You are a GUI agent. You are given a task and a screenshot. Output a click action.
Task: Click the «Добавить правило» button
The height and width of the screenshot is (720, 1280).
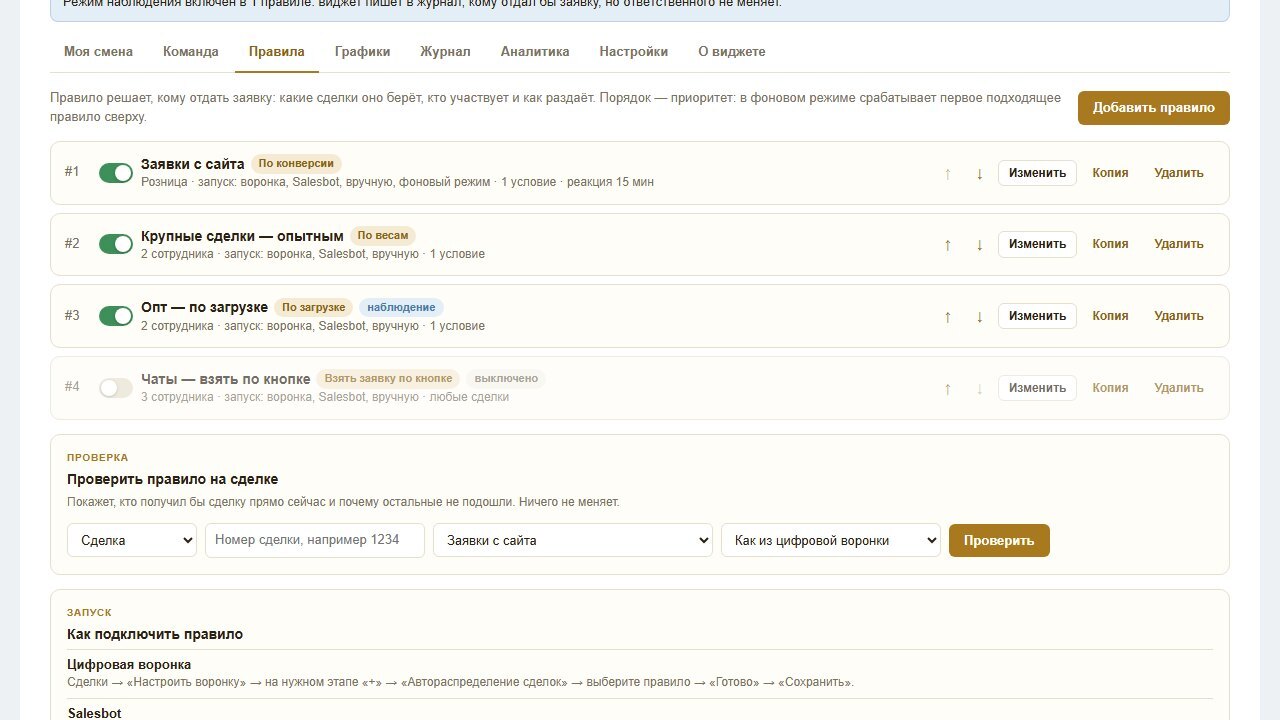pyautogui.click(x=1154, y=108)
